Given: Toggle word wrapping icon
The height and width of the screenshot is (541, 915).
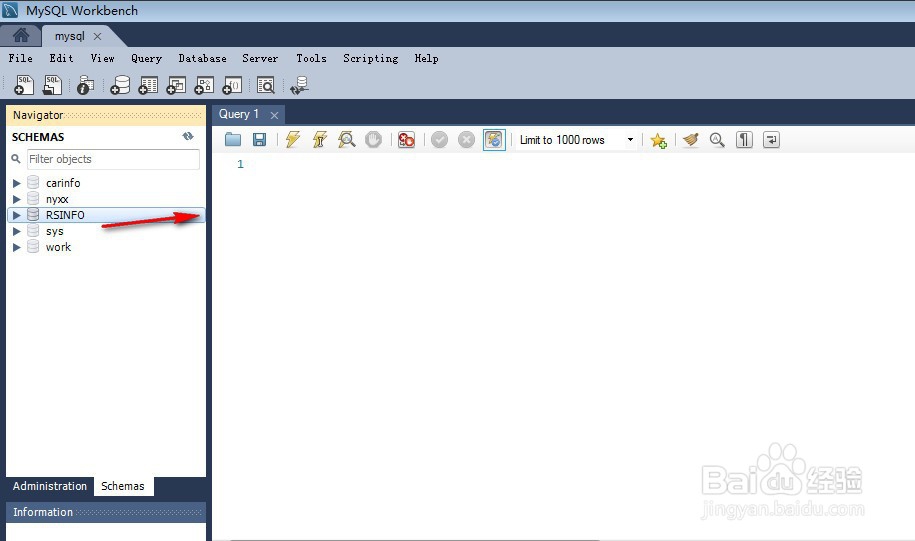Looking at the screenshot, I should point(771,139).
